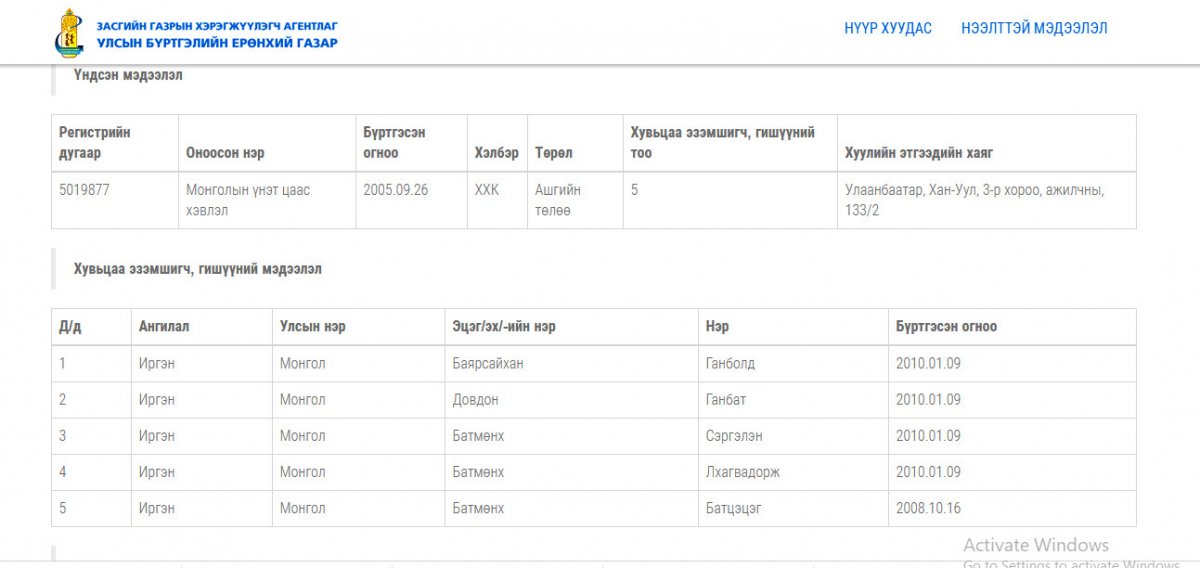This screenshot has height=568, width=1200.
Task: Select the legal address Улаанбаатар, Хан-Уул cell
Action: 974,200
